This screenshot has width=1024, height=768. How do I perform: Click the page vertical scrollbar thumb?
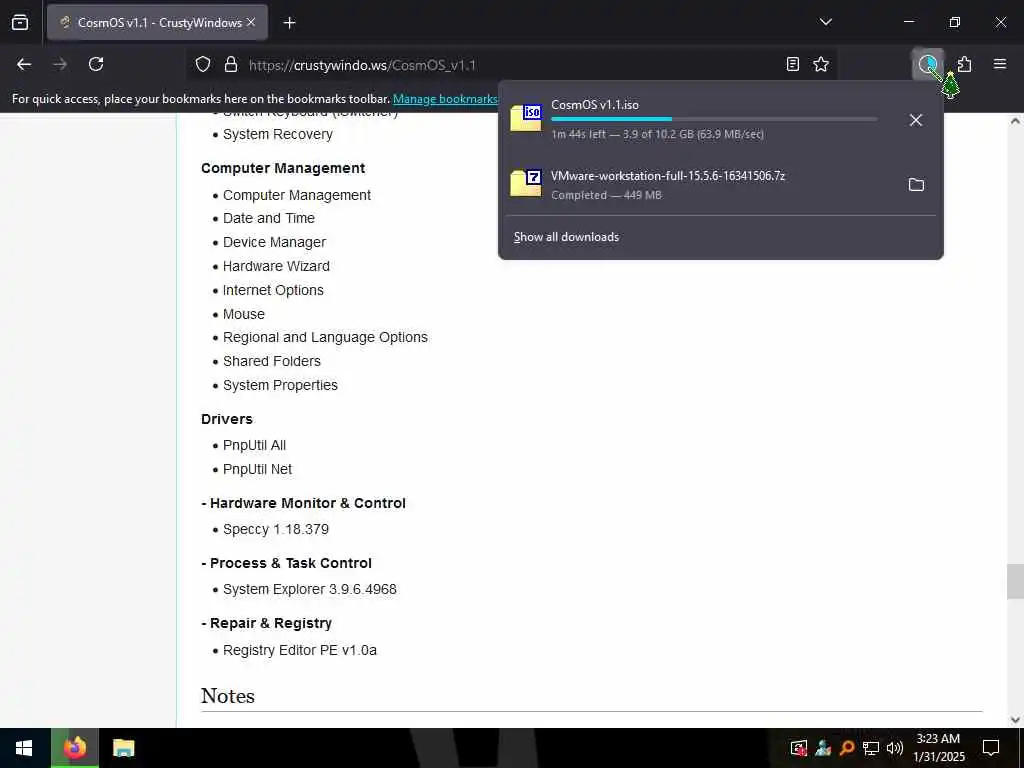coord(1015,581)
